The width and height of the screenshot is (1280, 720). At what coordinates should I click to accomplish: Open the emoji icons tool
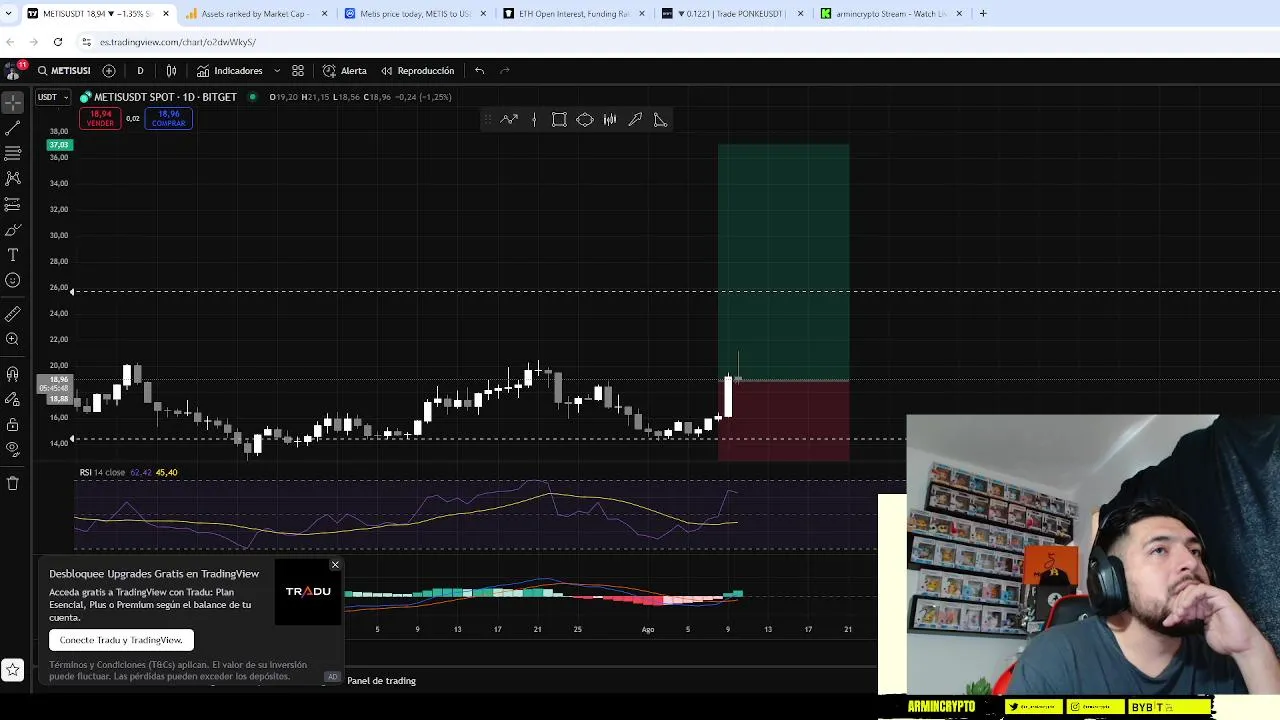click(13, 281)
